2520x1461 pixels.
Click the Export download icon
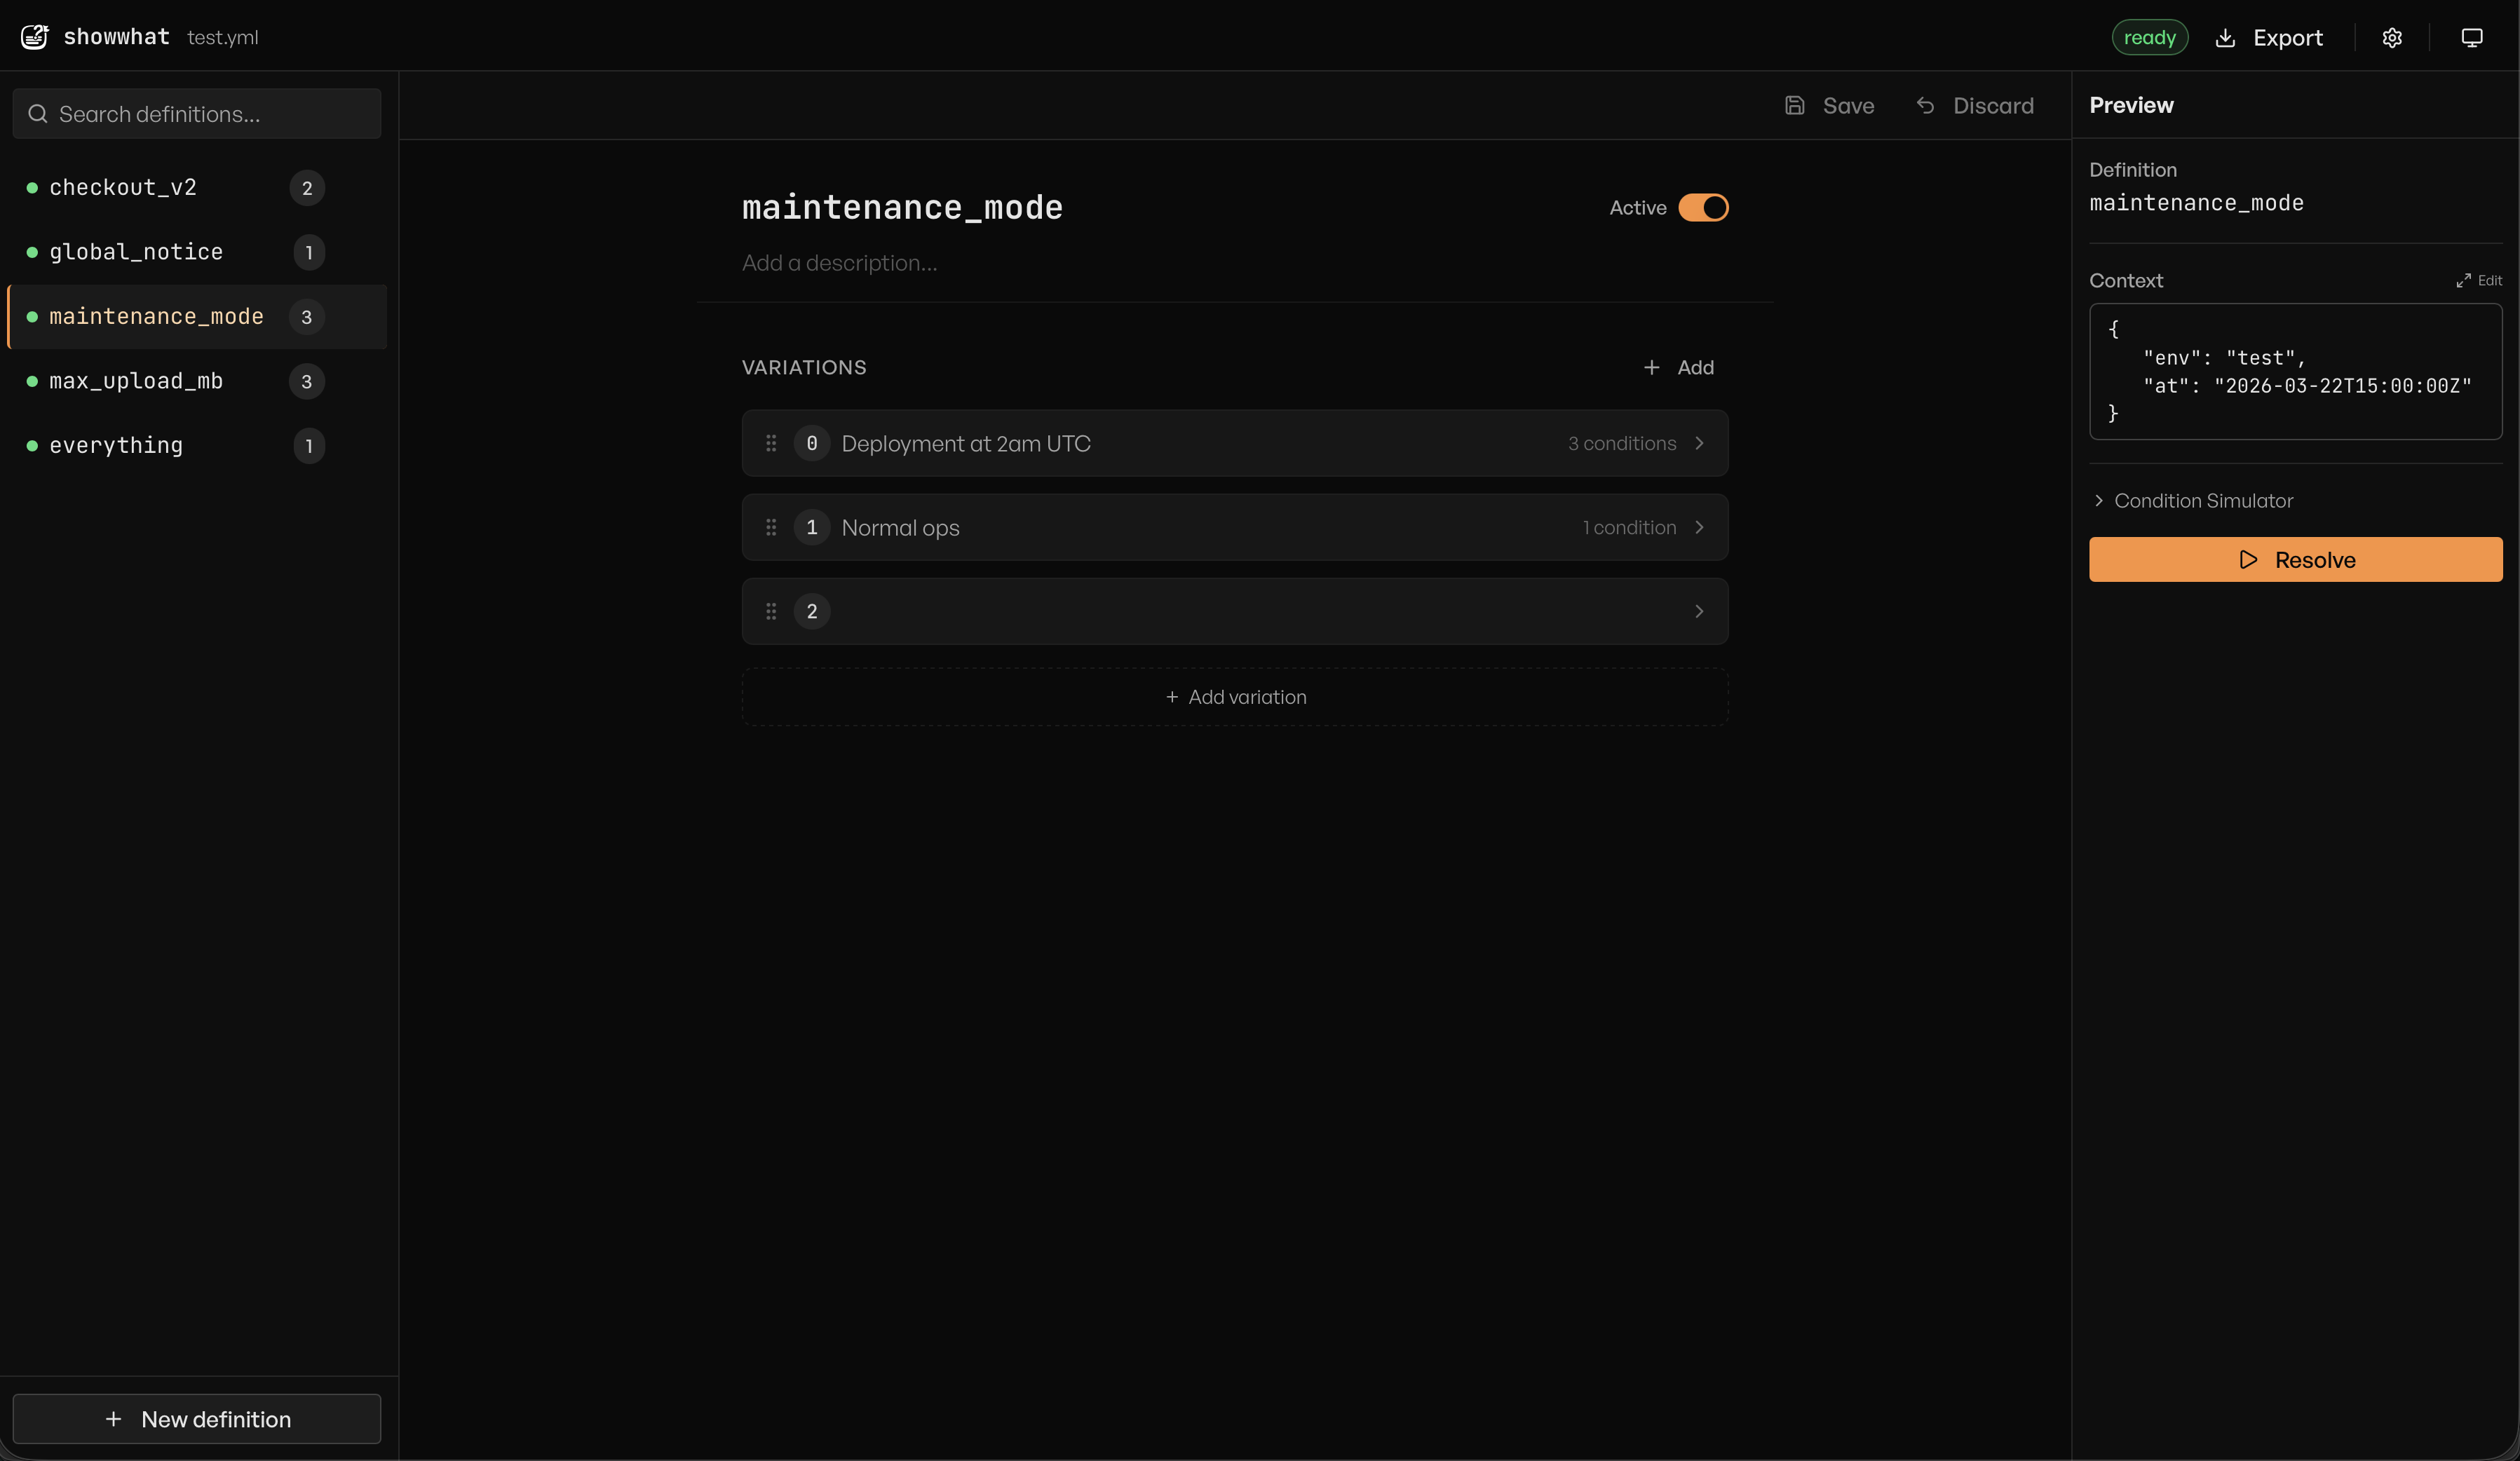point(2225,37)
